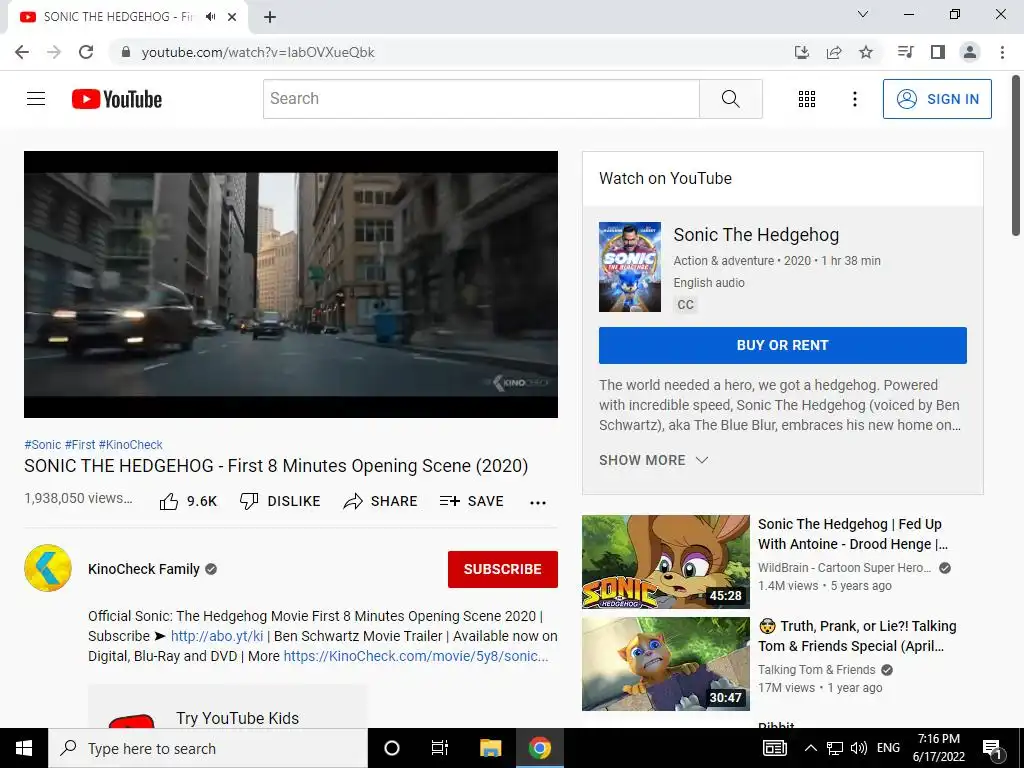The height and width of the screenshot is (768, 1024).
Task: Open Task View on taskbar
Action: click(x=440, y=748)
